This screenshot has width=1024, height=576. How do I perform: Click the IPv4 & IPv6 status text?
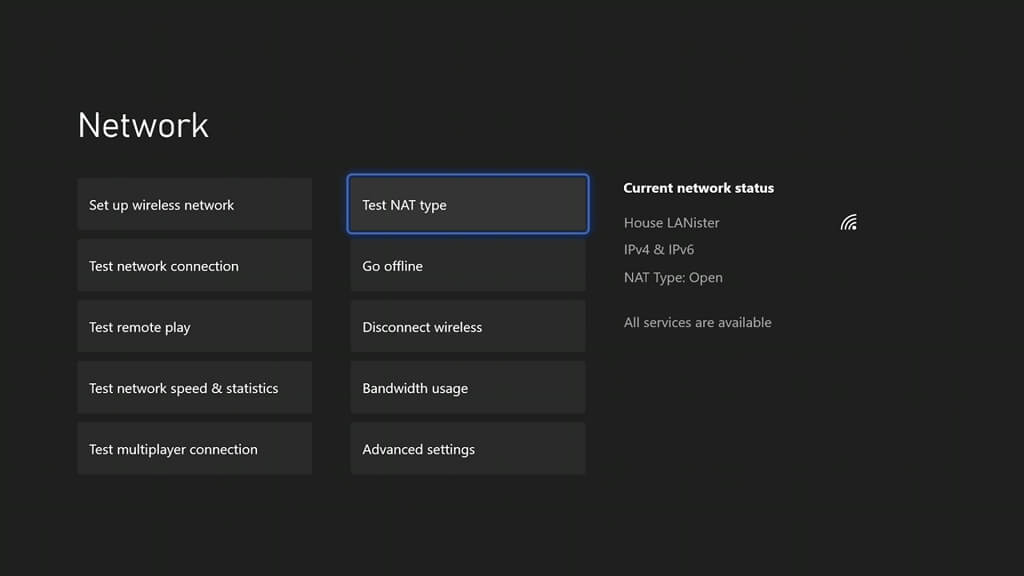[x=660, y=249]
